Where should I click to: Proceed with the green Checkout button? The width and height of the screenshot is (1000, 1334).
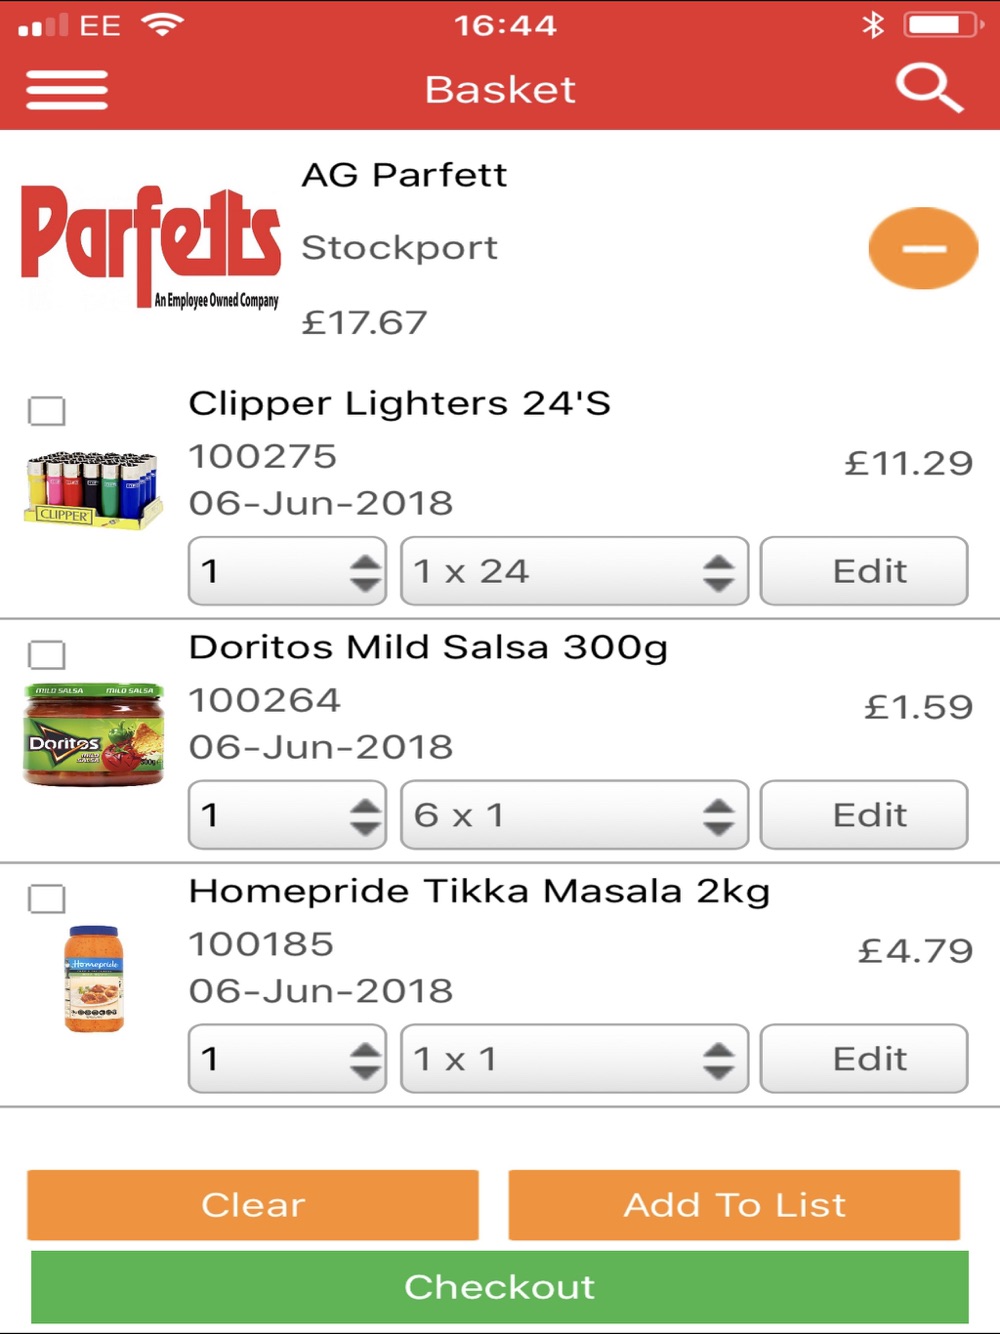click(500, 1287)
